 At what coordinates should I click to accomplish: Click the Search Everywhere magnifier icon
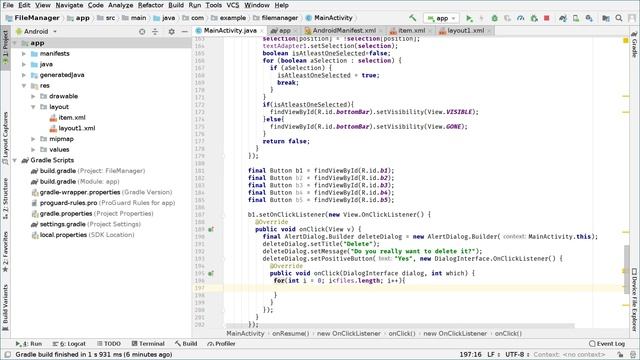pos(619,18)
